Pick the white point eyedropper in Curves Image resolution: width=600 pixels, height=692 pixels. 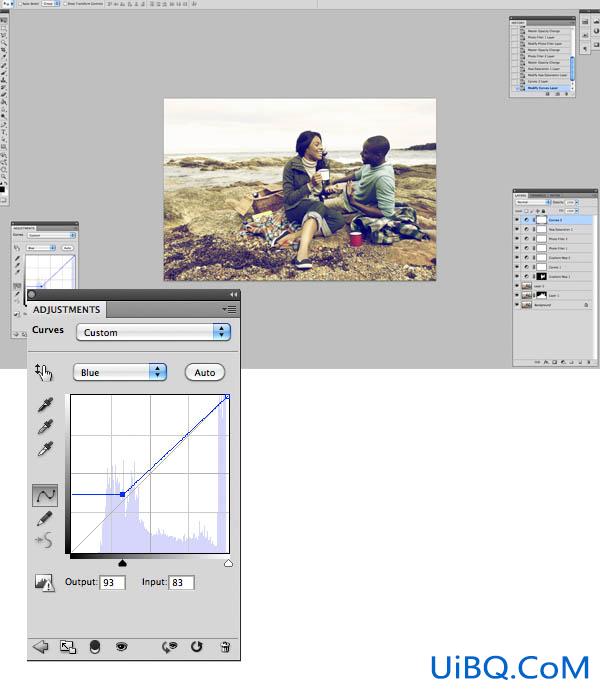[x=45, y=449]
